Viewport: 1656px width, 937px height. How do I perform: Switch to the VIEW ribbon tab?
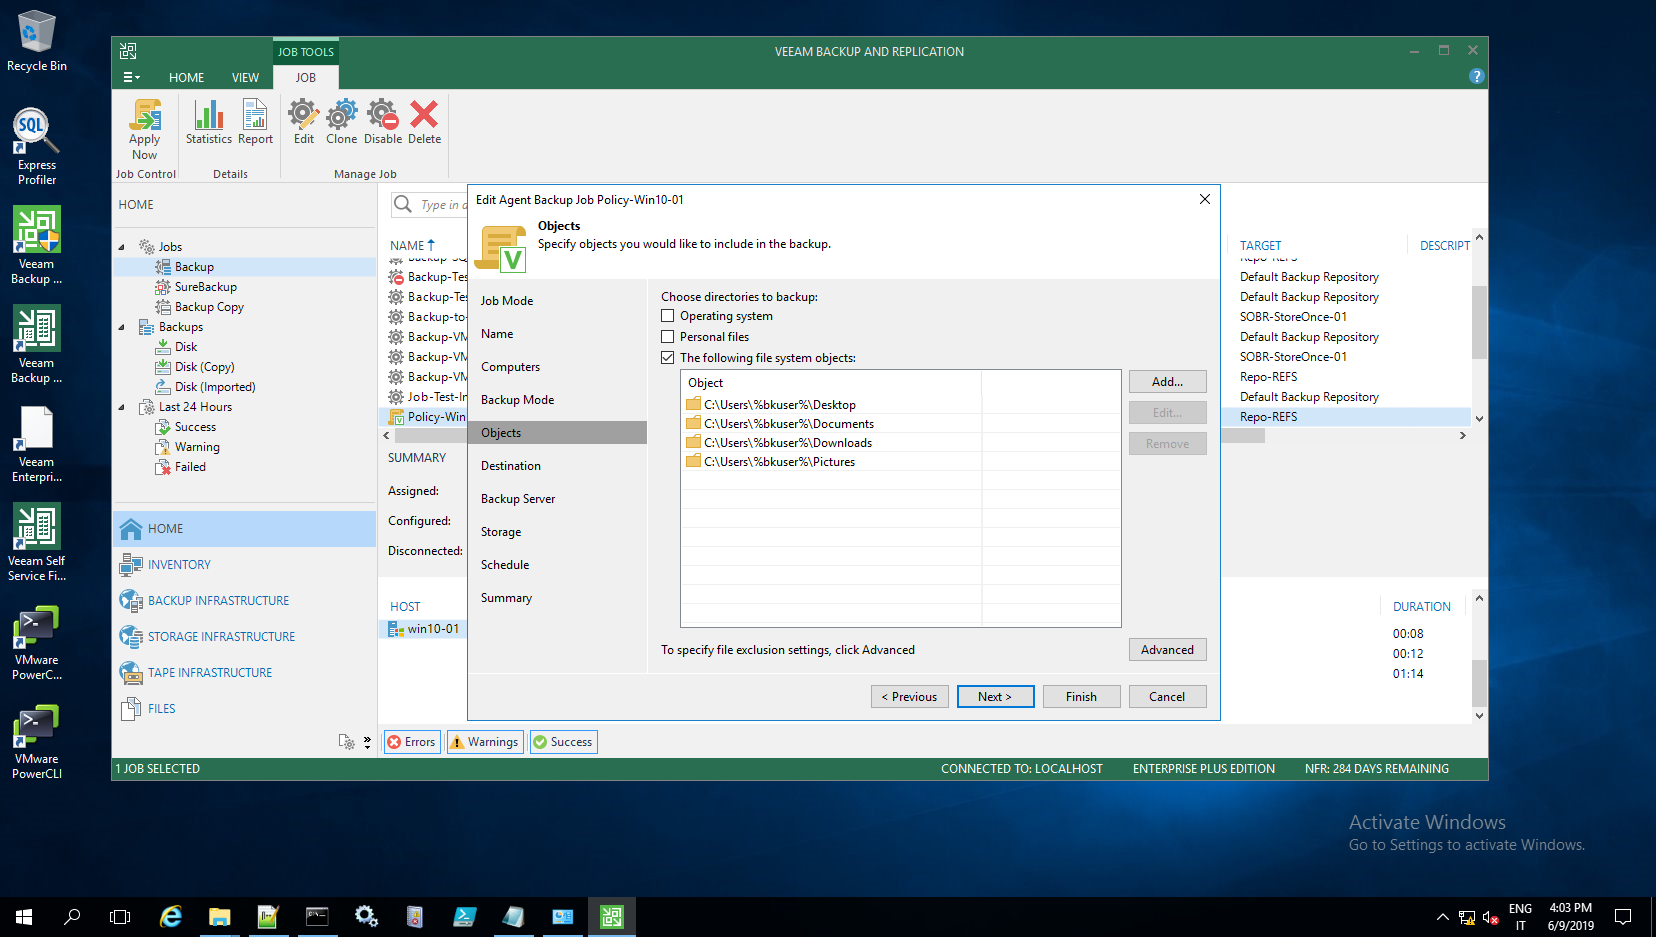(x=245, y=78)
